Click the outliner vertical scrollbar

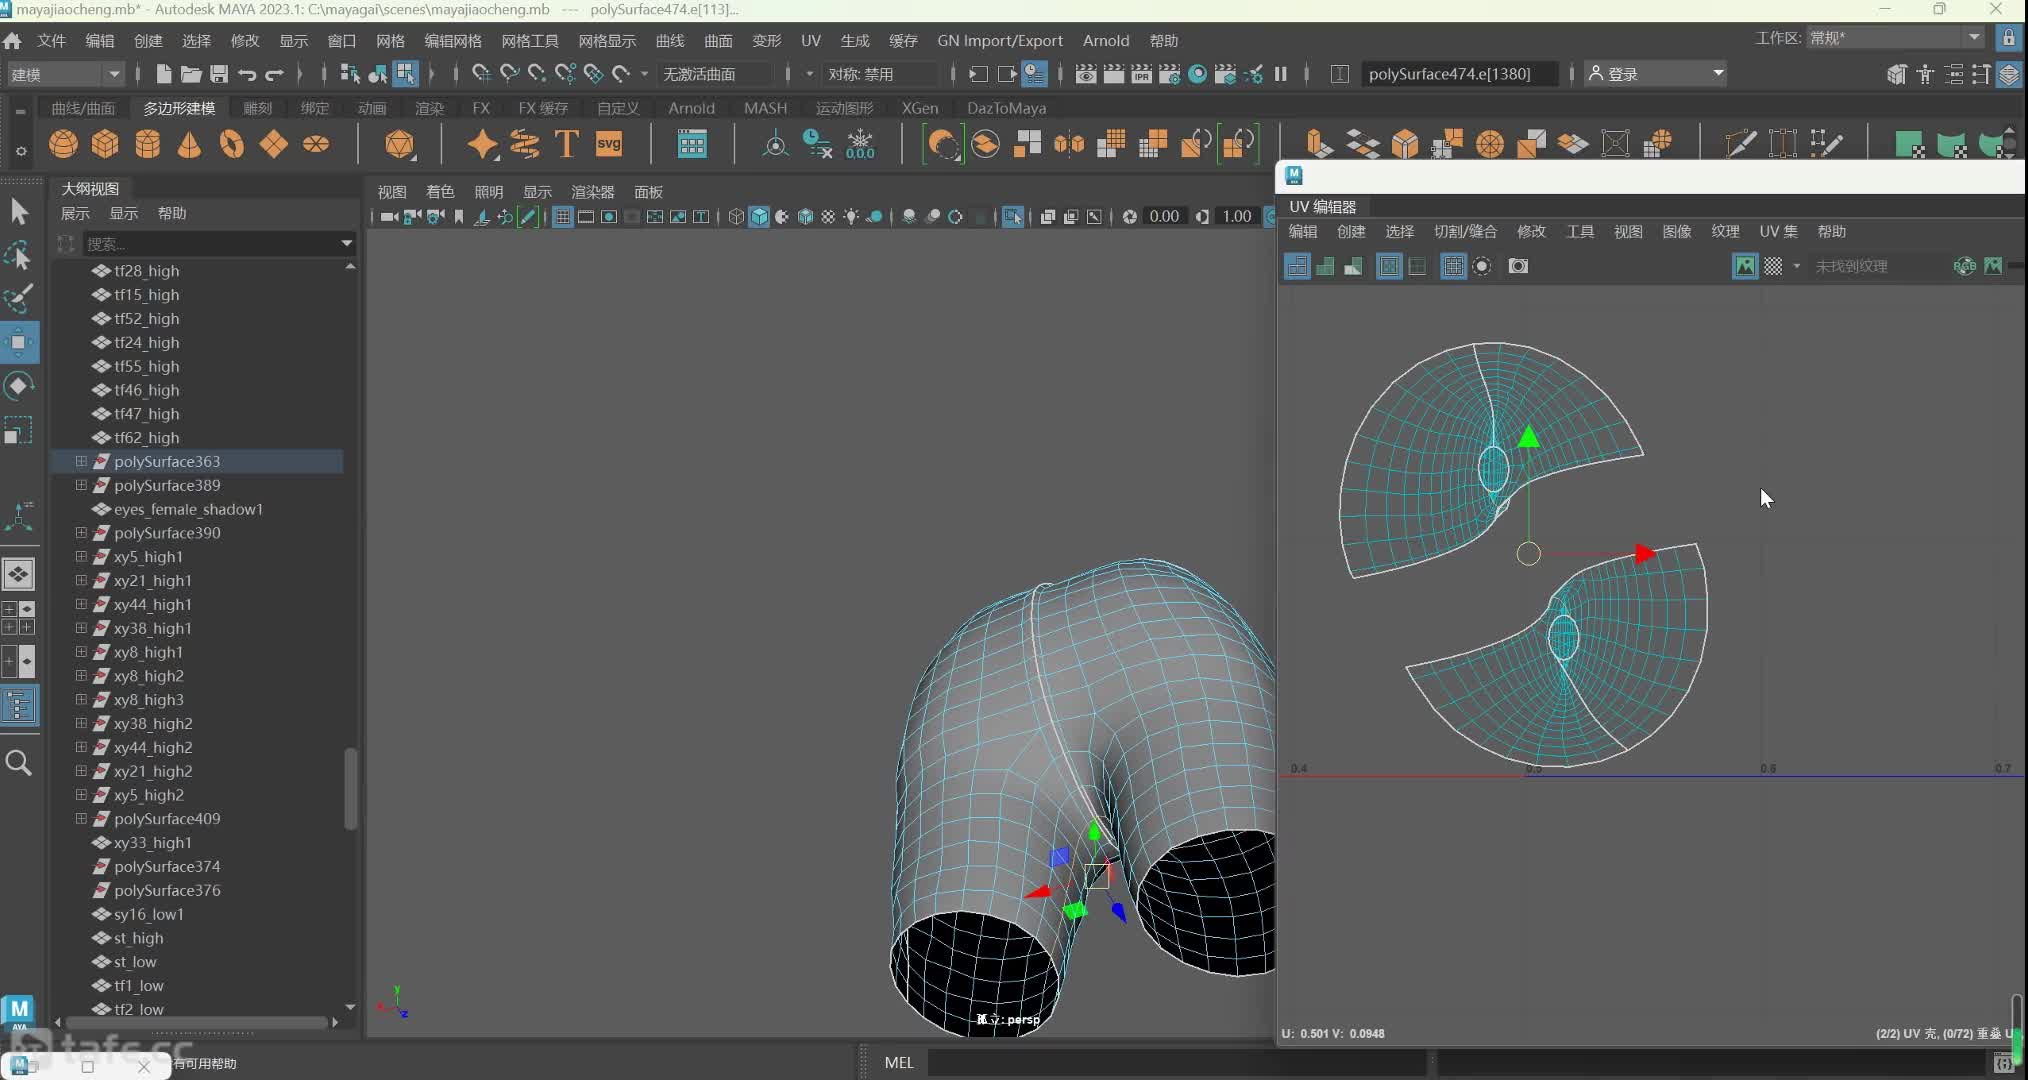click(350, 788)
